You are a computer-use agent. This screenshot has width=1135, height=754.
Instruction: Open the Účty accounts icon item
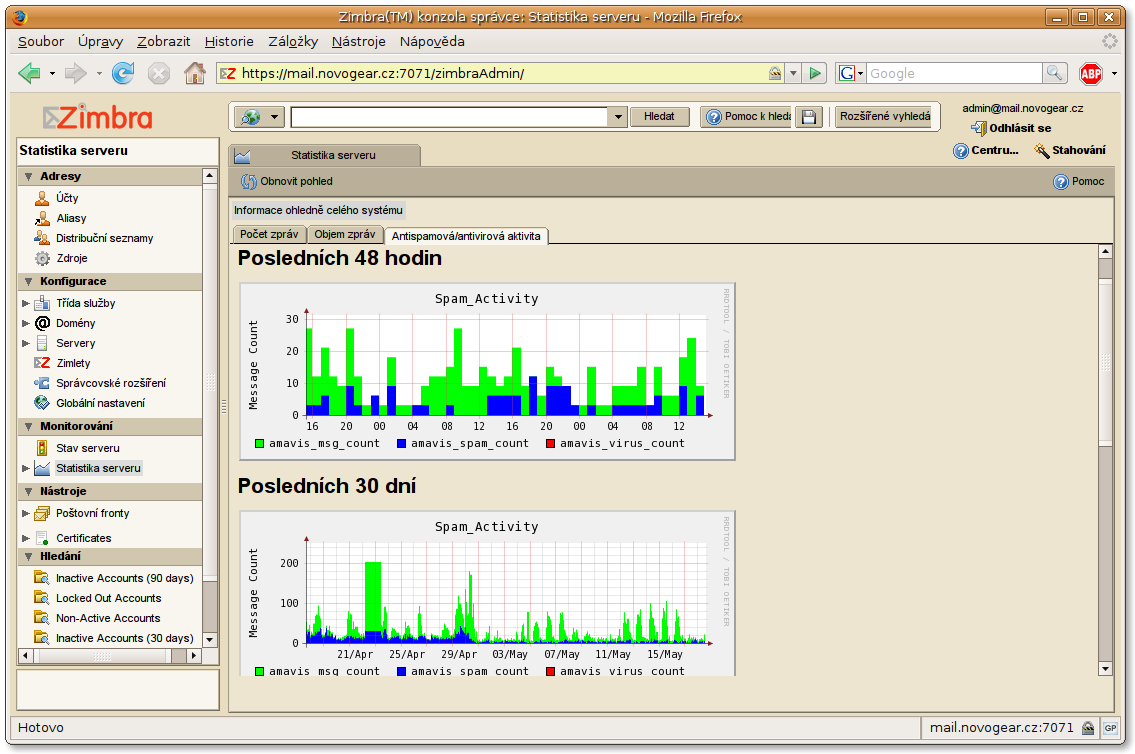tap(42, 198)
